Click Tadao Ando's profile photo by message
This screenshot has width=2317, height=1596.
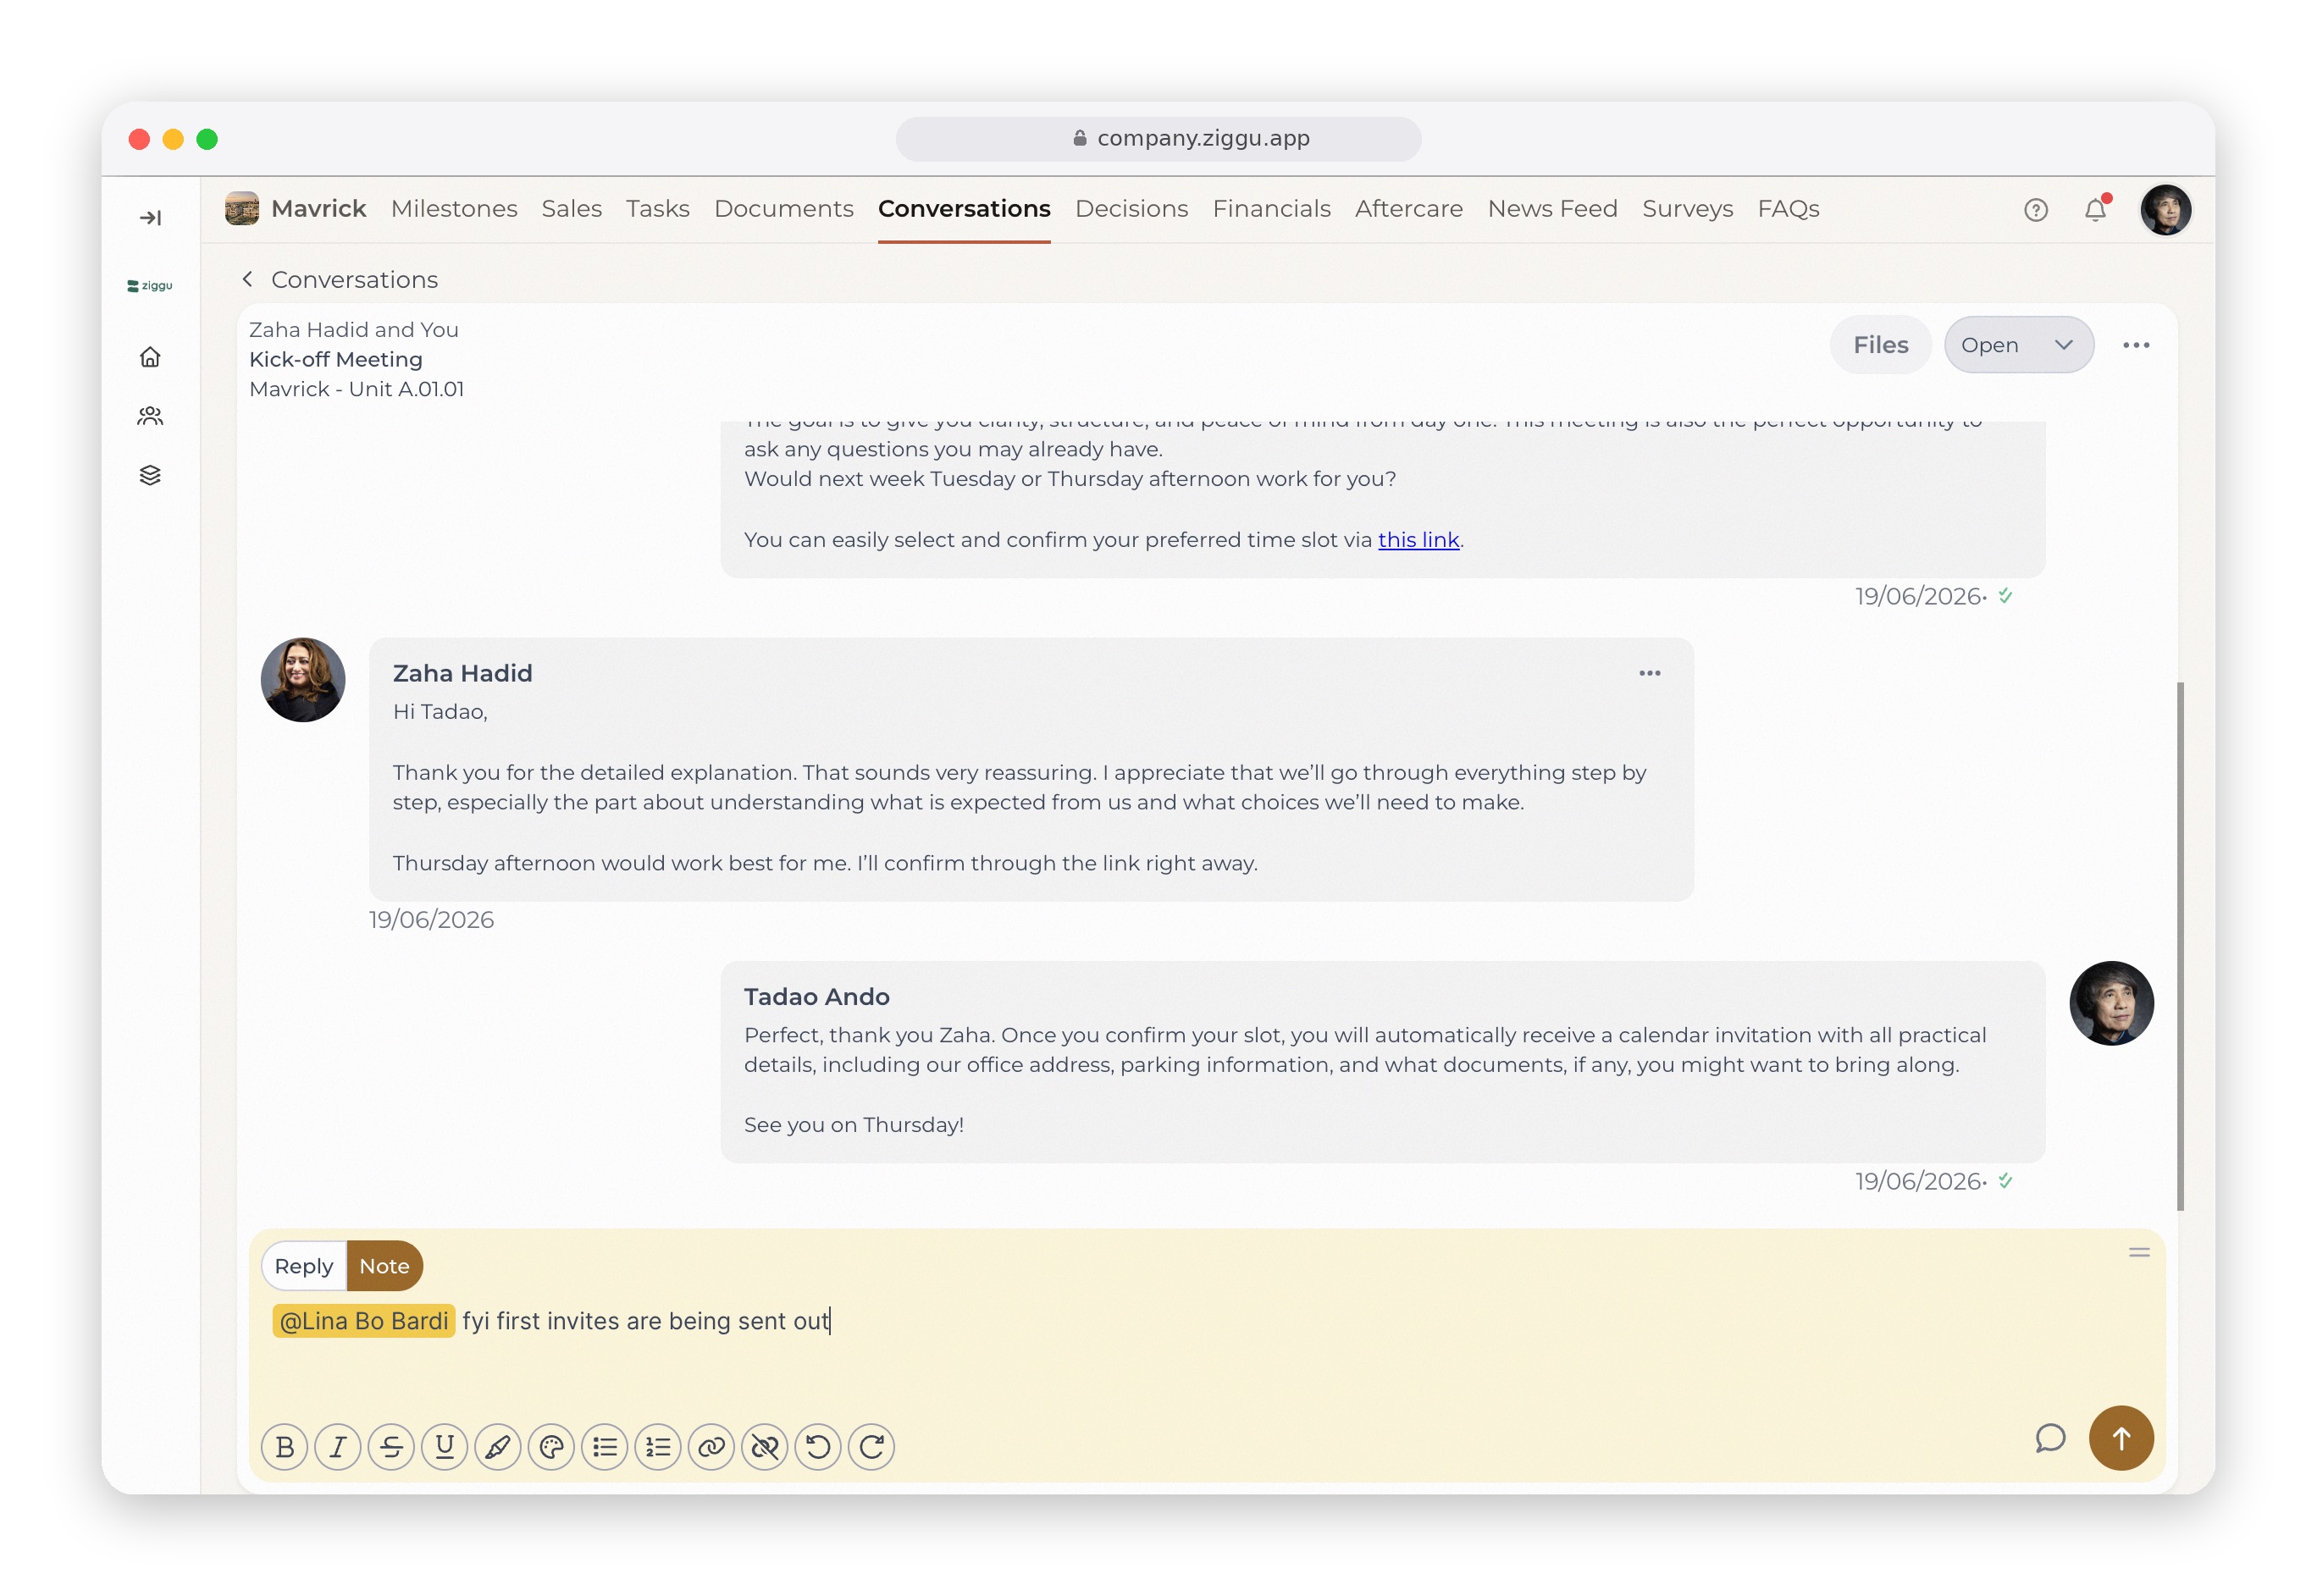(x=2111, y=1003)
